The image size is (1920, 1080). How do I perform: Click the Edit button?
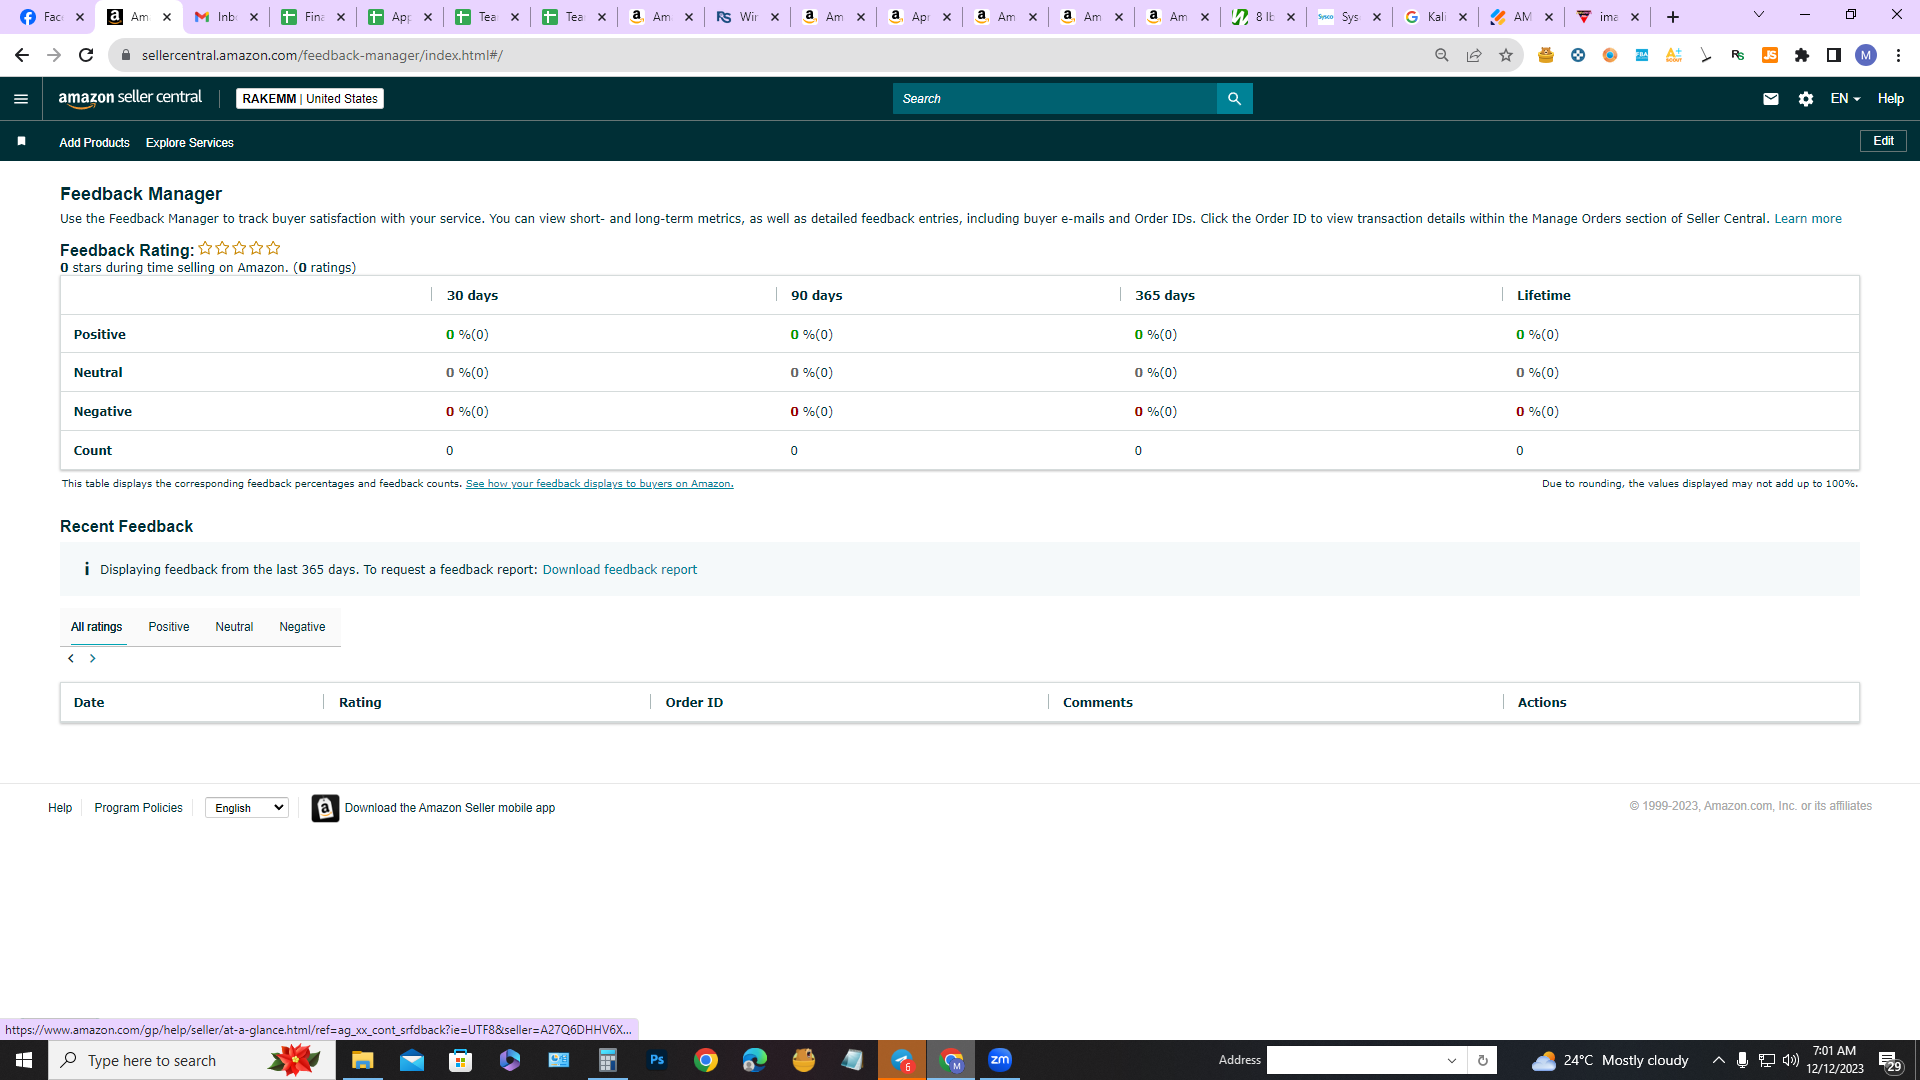(1883, 141)
